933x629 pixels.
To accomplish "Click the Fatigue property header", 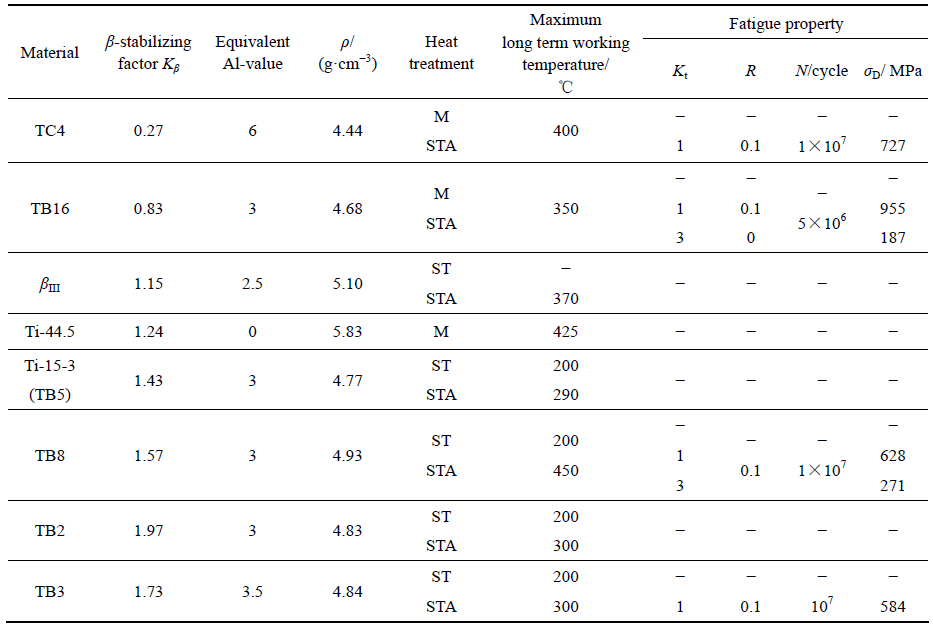I will point(786,23).
